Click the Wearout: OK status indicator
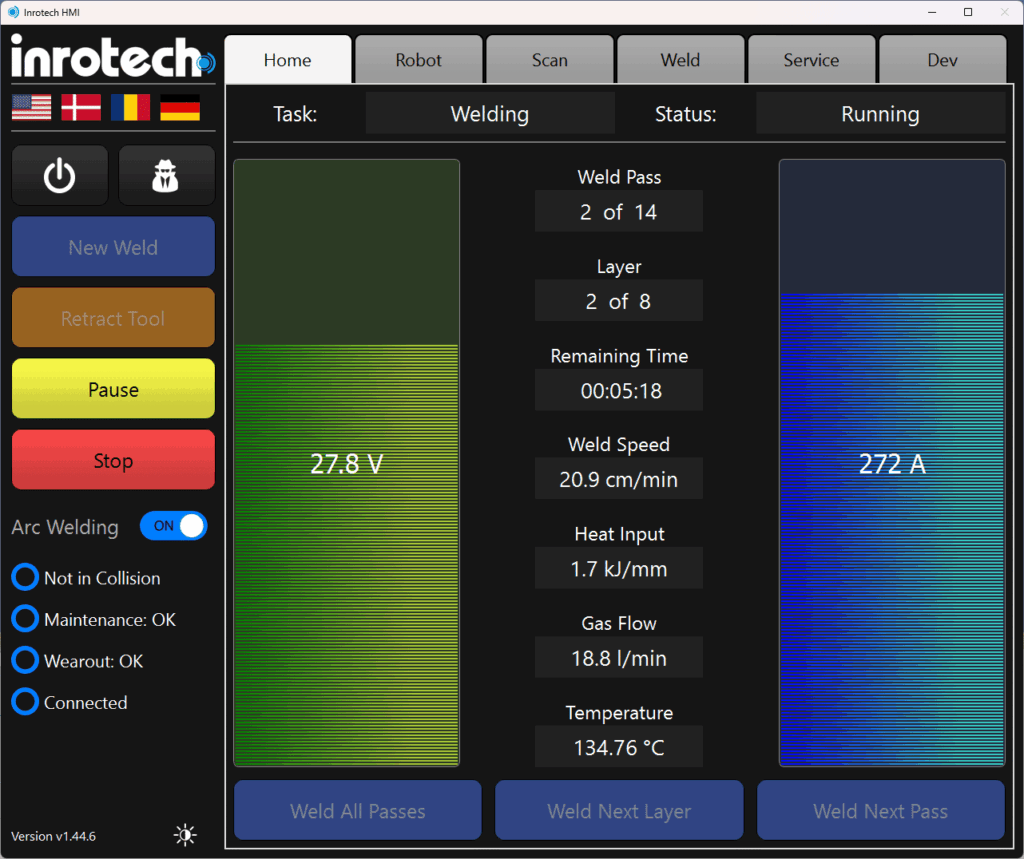Viewport: 1024px width, 859px height. coord(25,661)
